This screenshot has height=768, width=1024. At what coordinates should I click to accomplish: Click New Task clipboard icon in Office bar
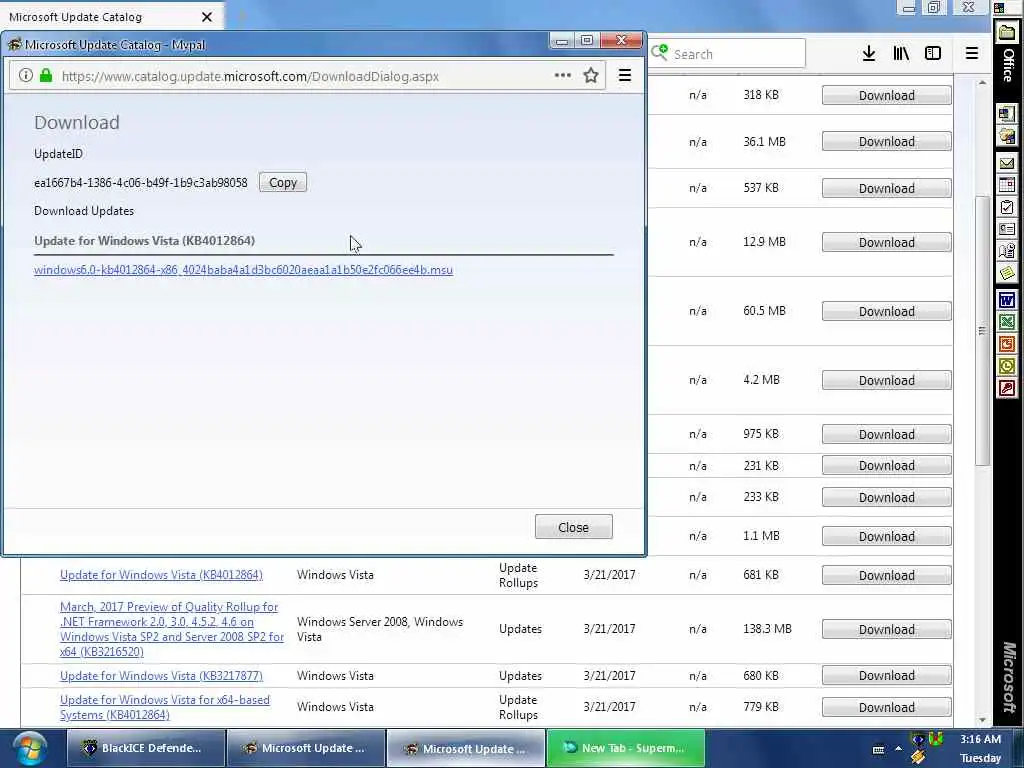tap(1006, 208)
